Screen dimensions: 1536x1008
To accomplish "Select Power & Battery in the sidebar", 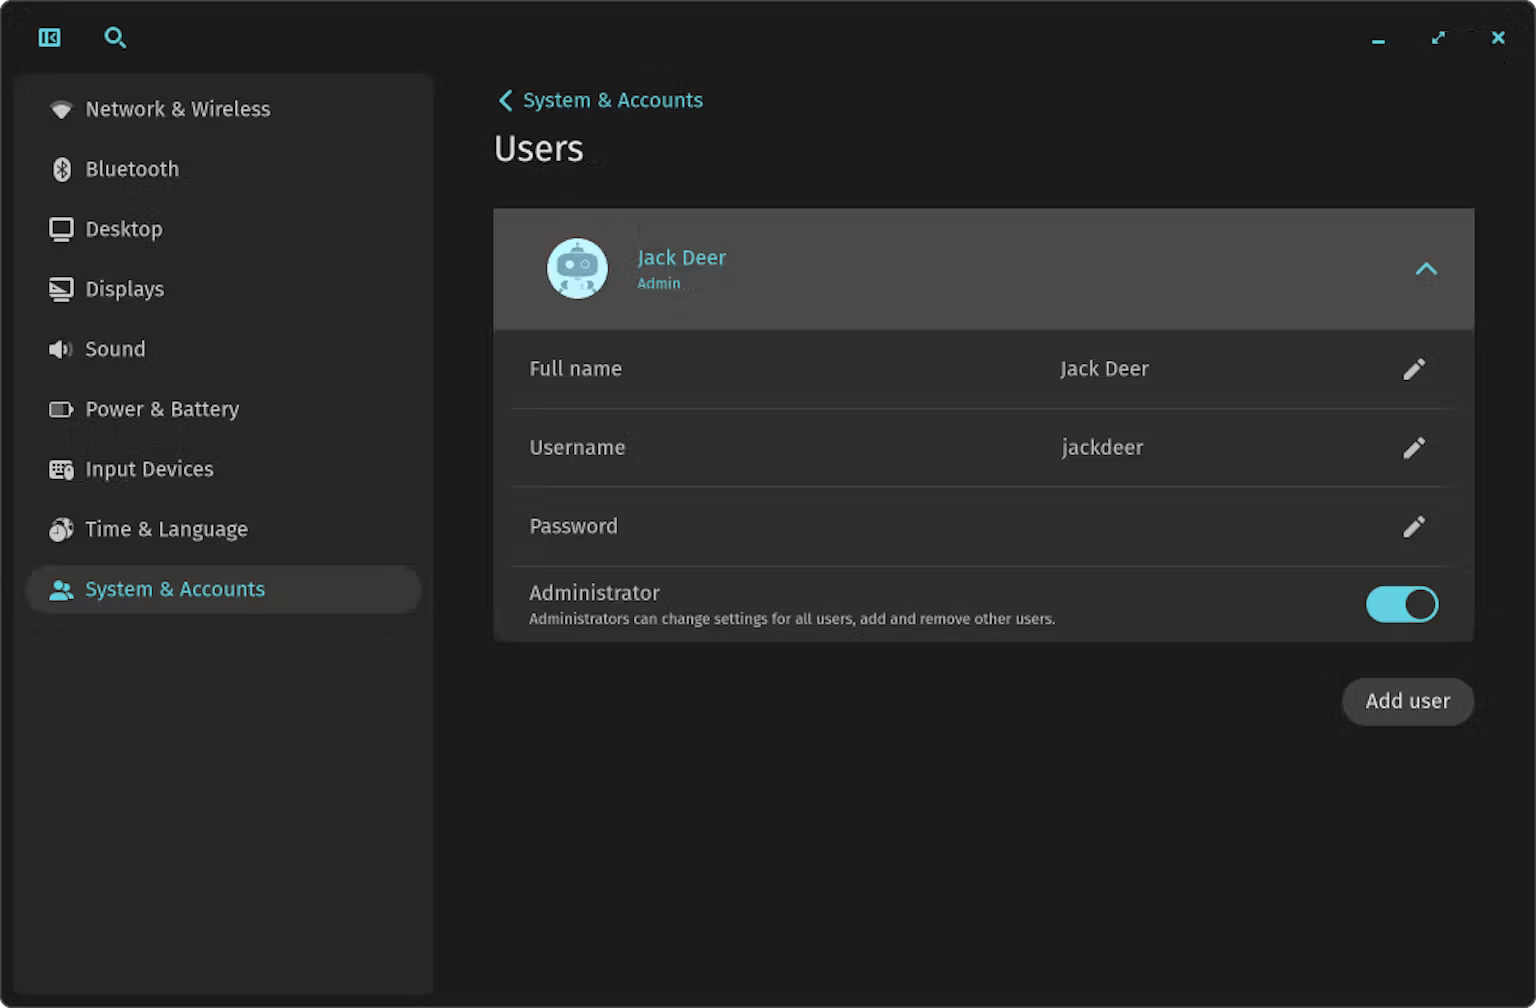I will click(162, 409).
